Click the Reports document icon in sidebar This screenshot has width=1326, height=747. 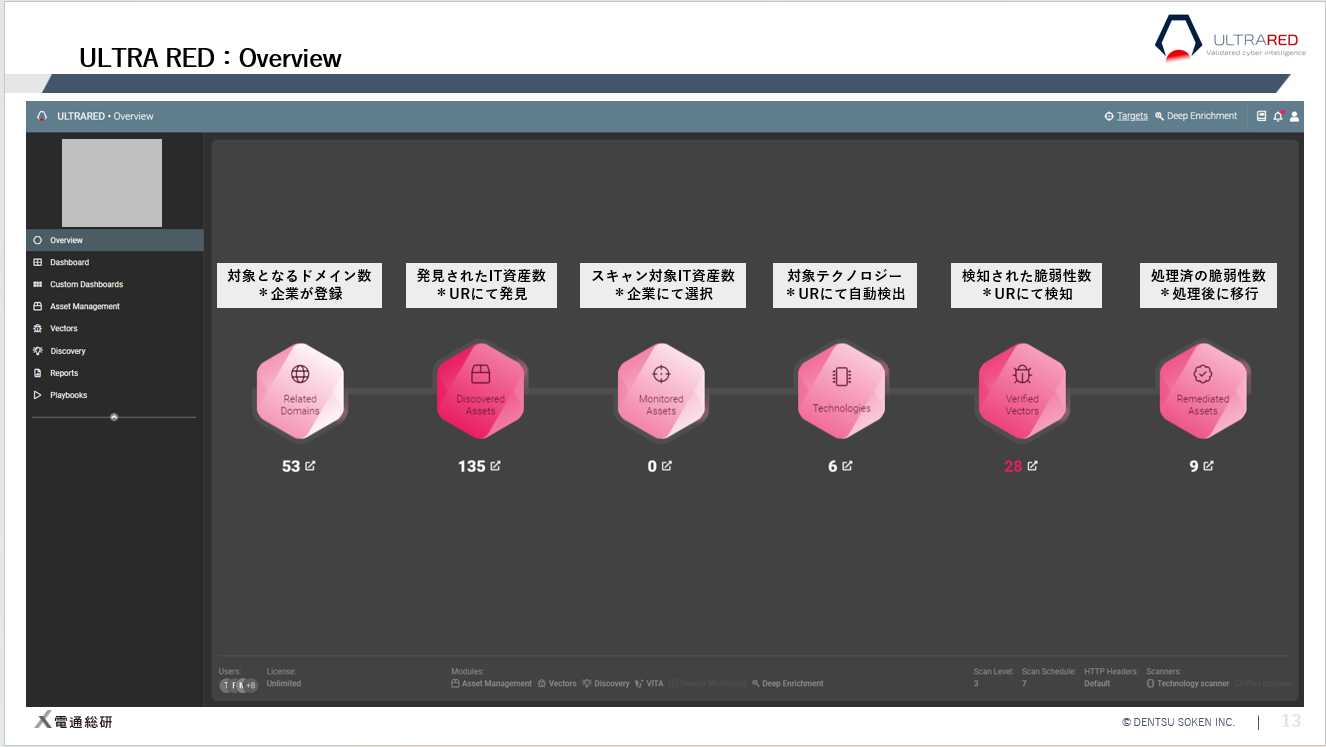[38, 373]
